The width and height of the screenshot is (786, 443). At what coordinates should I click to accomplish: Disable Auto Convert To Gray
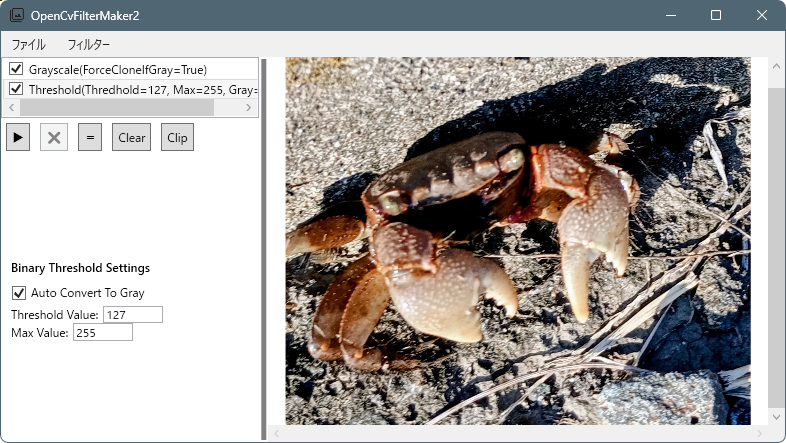point(18,293)
